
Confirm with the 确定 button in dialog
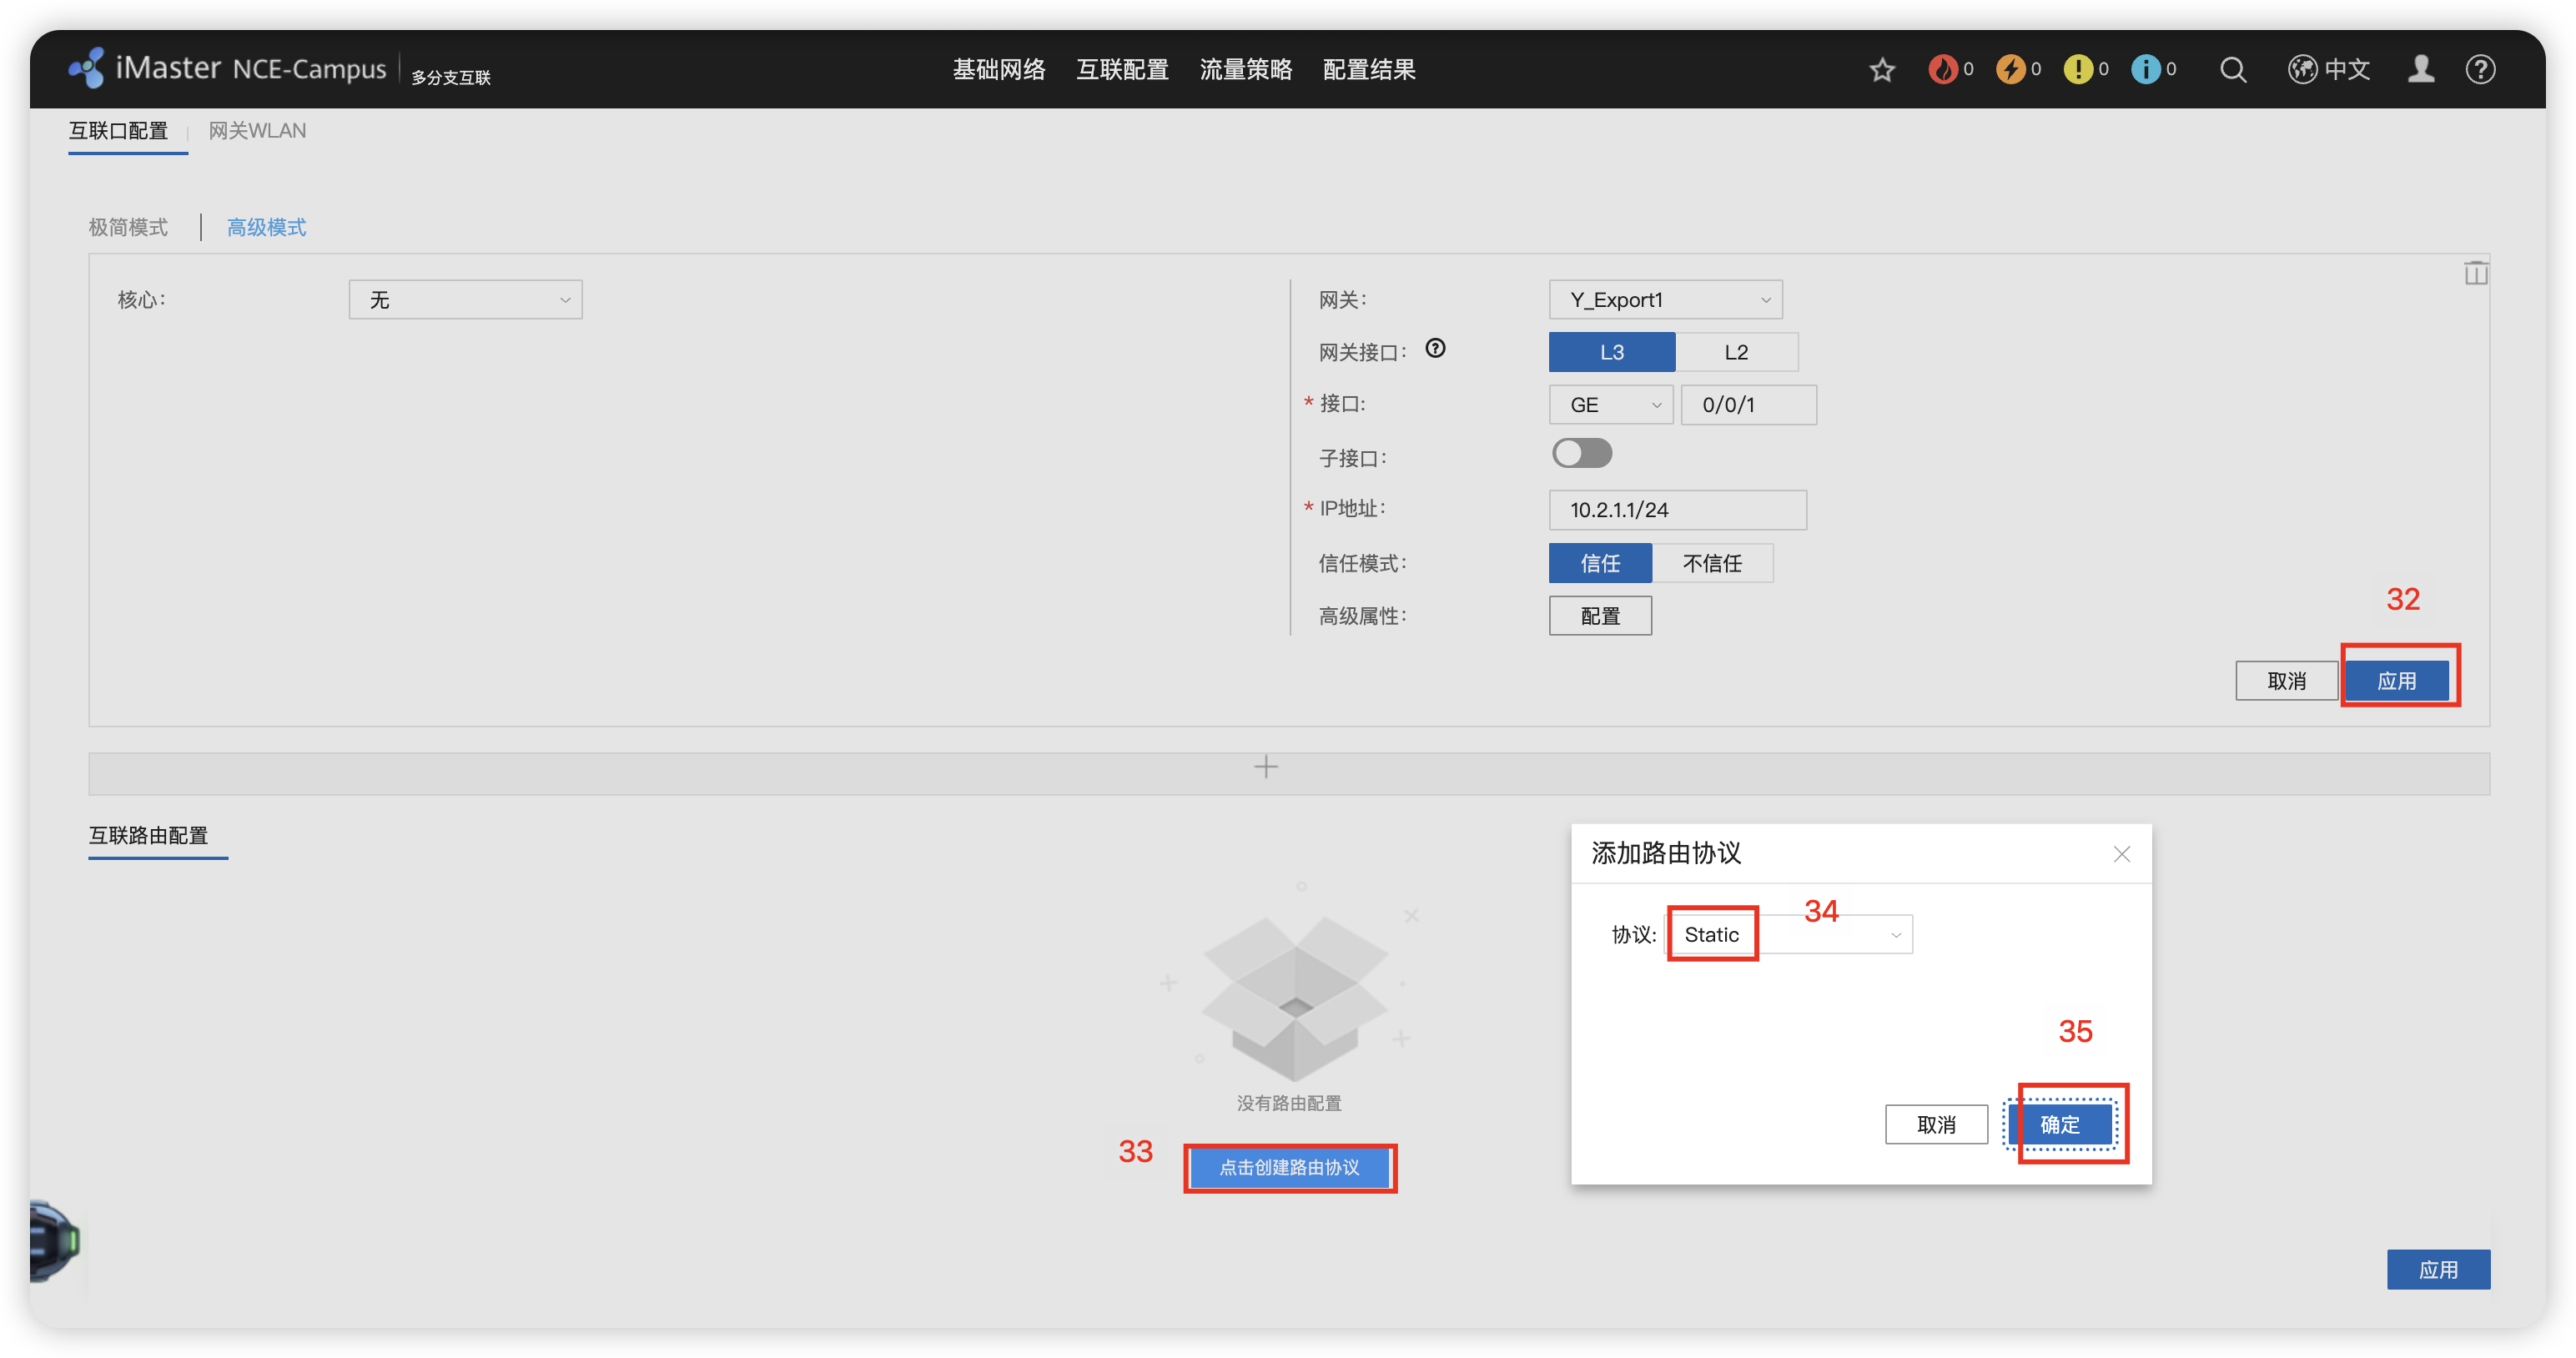(2060, 1124)
